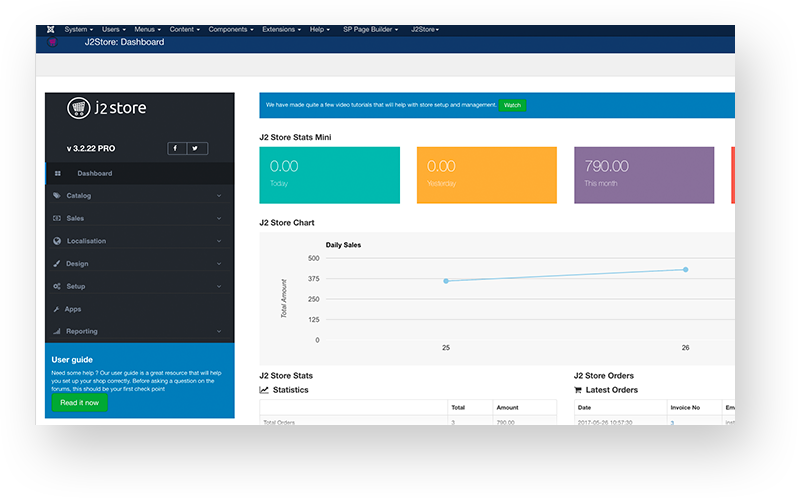
Task: Click the Facebook icon button in sidebar
Action: coord(176,148)
